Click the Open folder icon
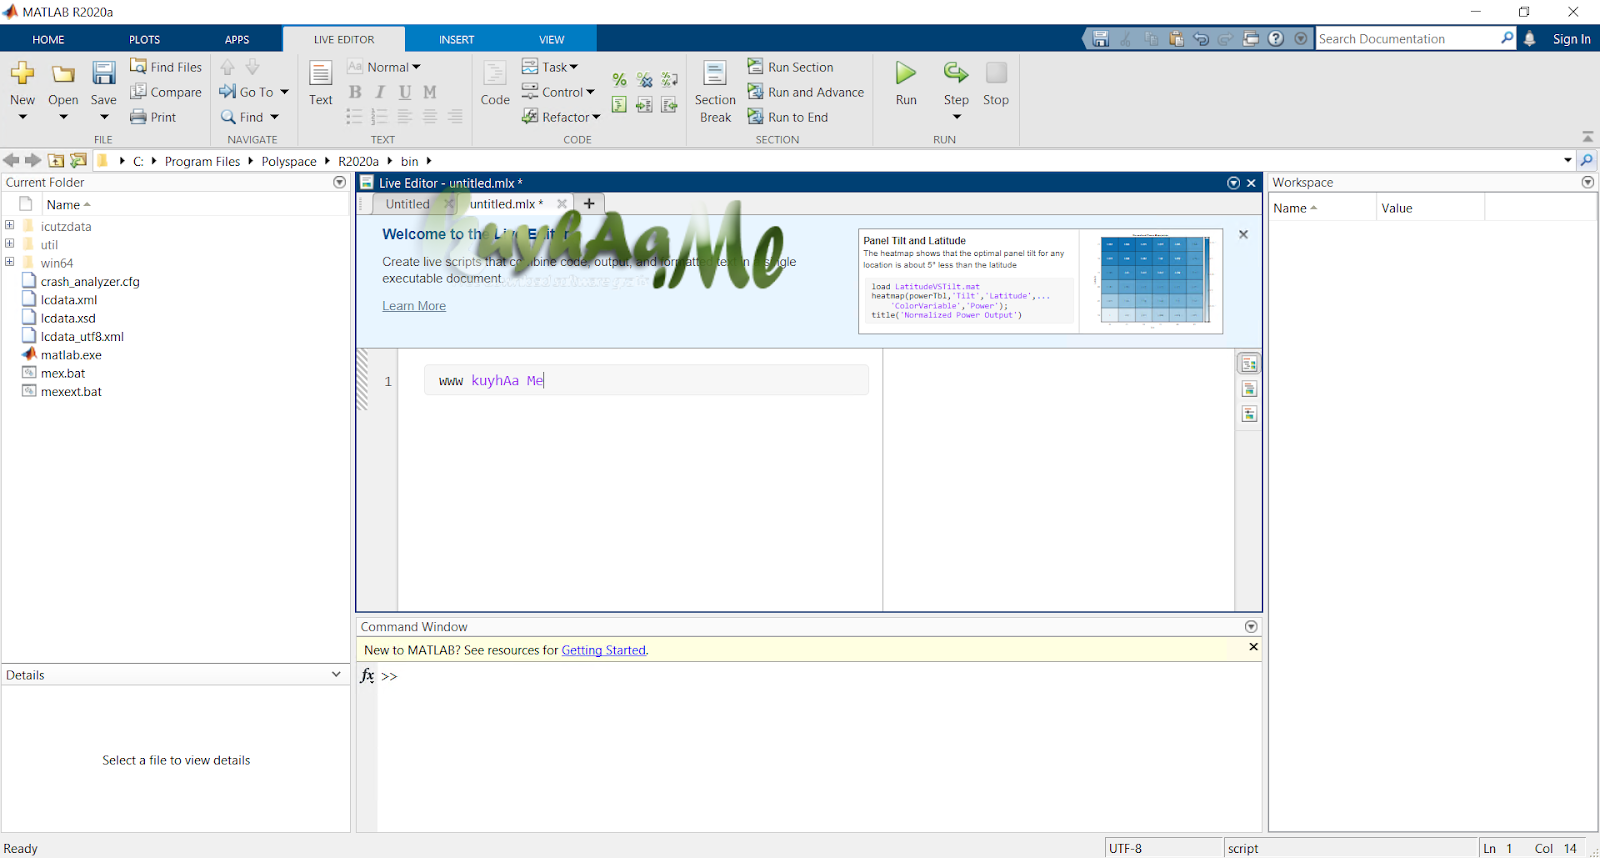 [x=63, y=74]
